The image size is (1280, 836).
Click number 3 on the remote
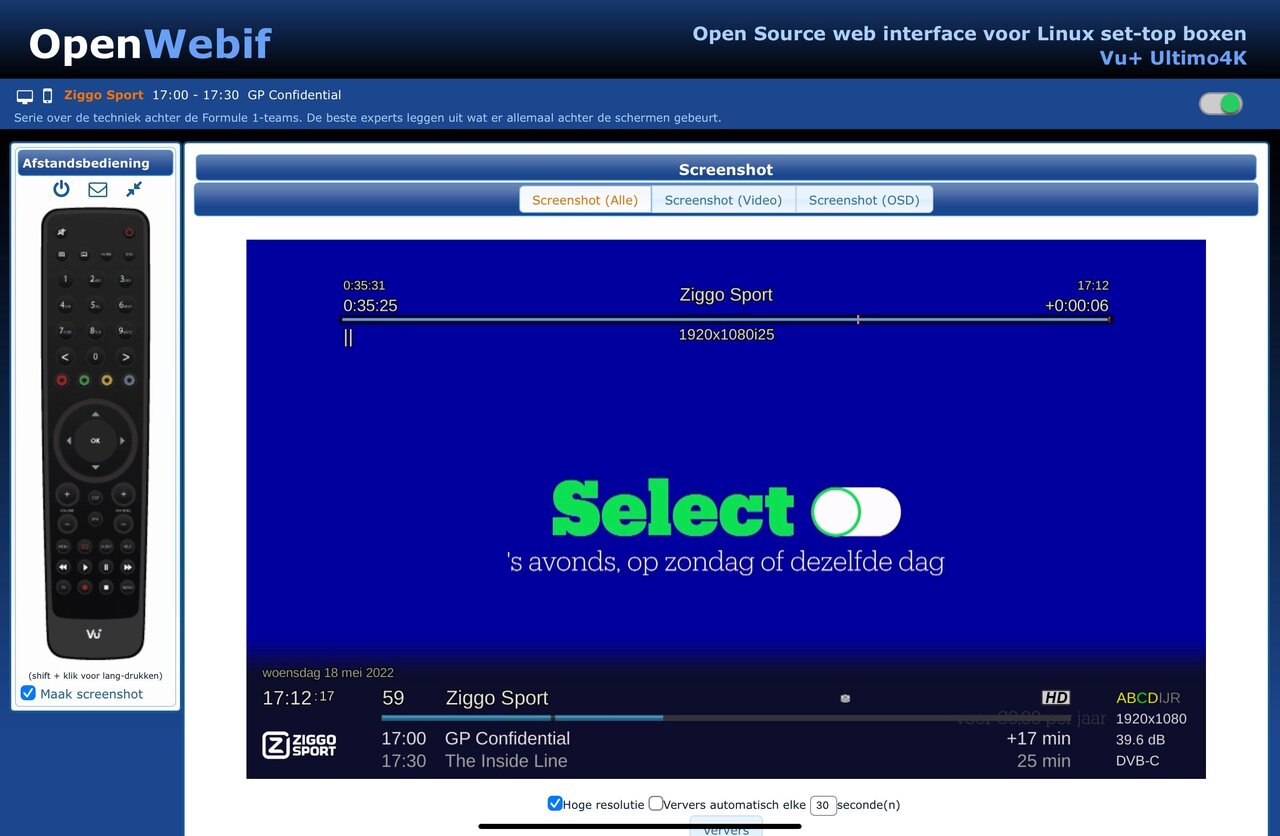point(125,280)
